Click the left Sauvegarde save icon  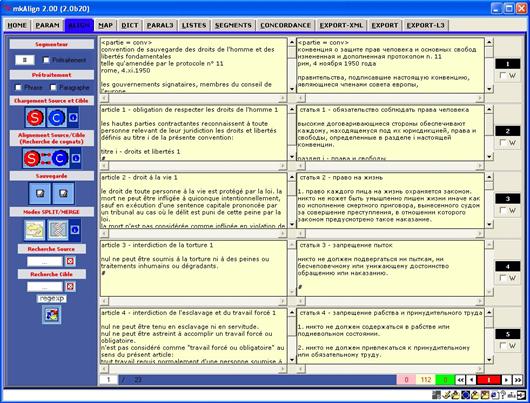pyautogui.click(x=40, y=193)
